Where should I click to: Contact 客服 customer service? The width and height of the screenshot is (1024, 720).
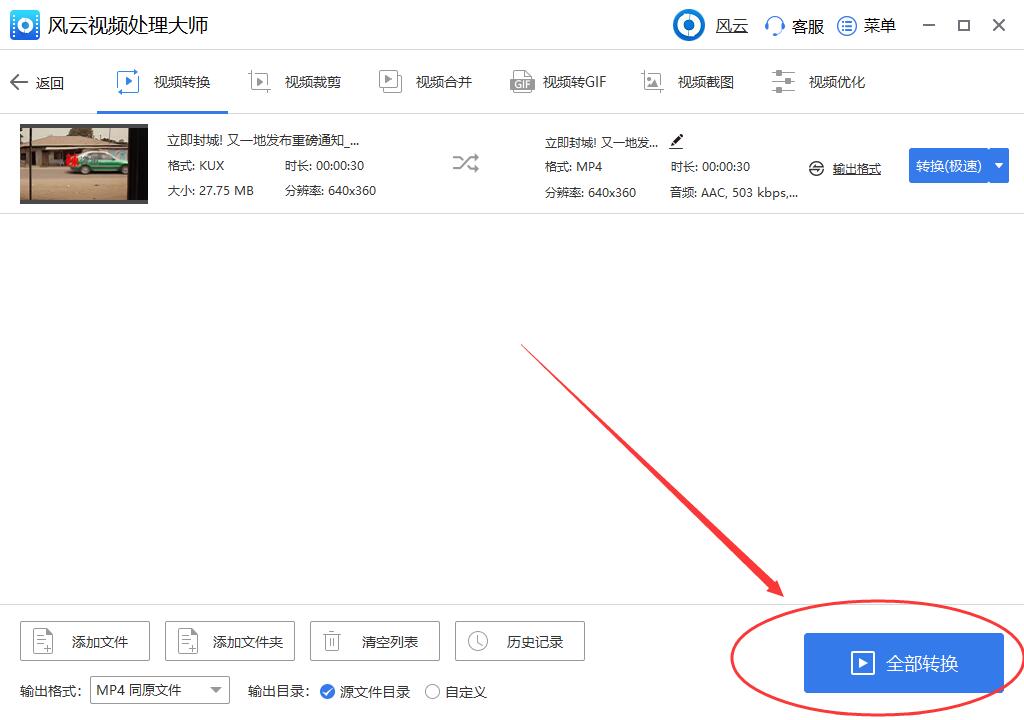pyautogui.click(x=793, y=25)
